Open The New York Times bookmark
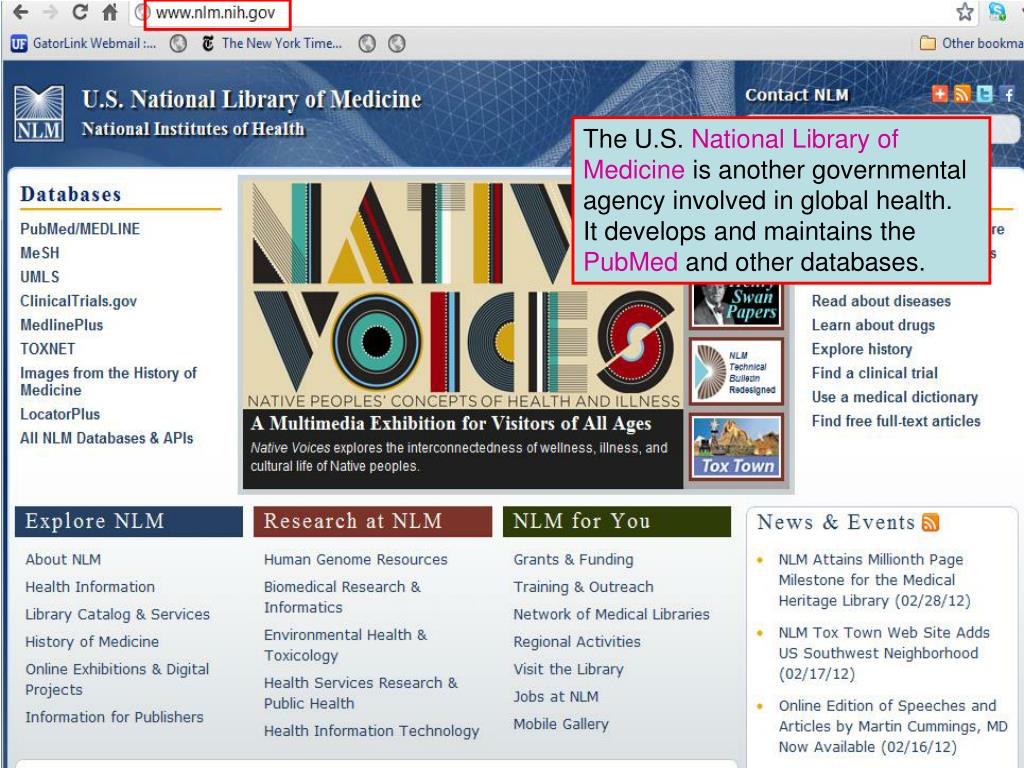 pyautogui.click(x=272, y=43)
